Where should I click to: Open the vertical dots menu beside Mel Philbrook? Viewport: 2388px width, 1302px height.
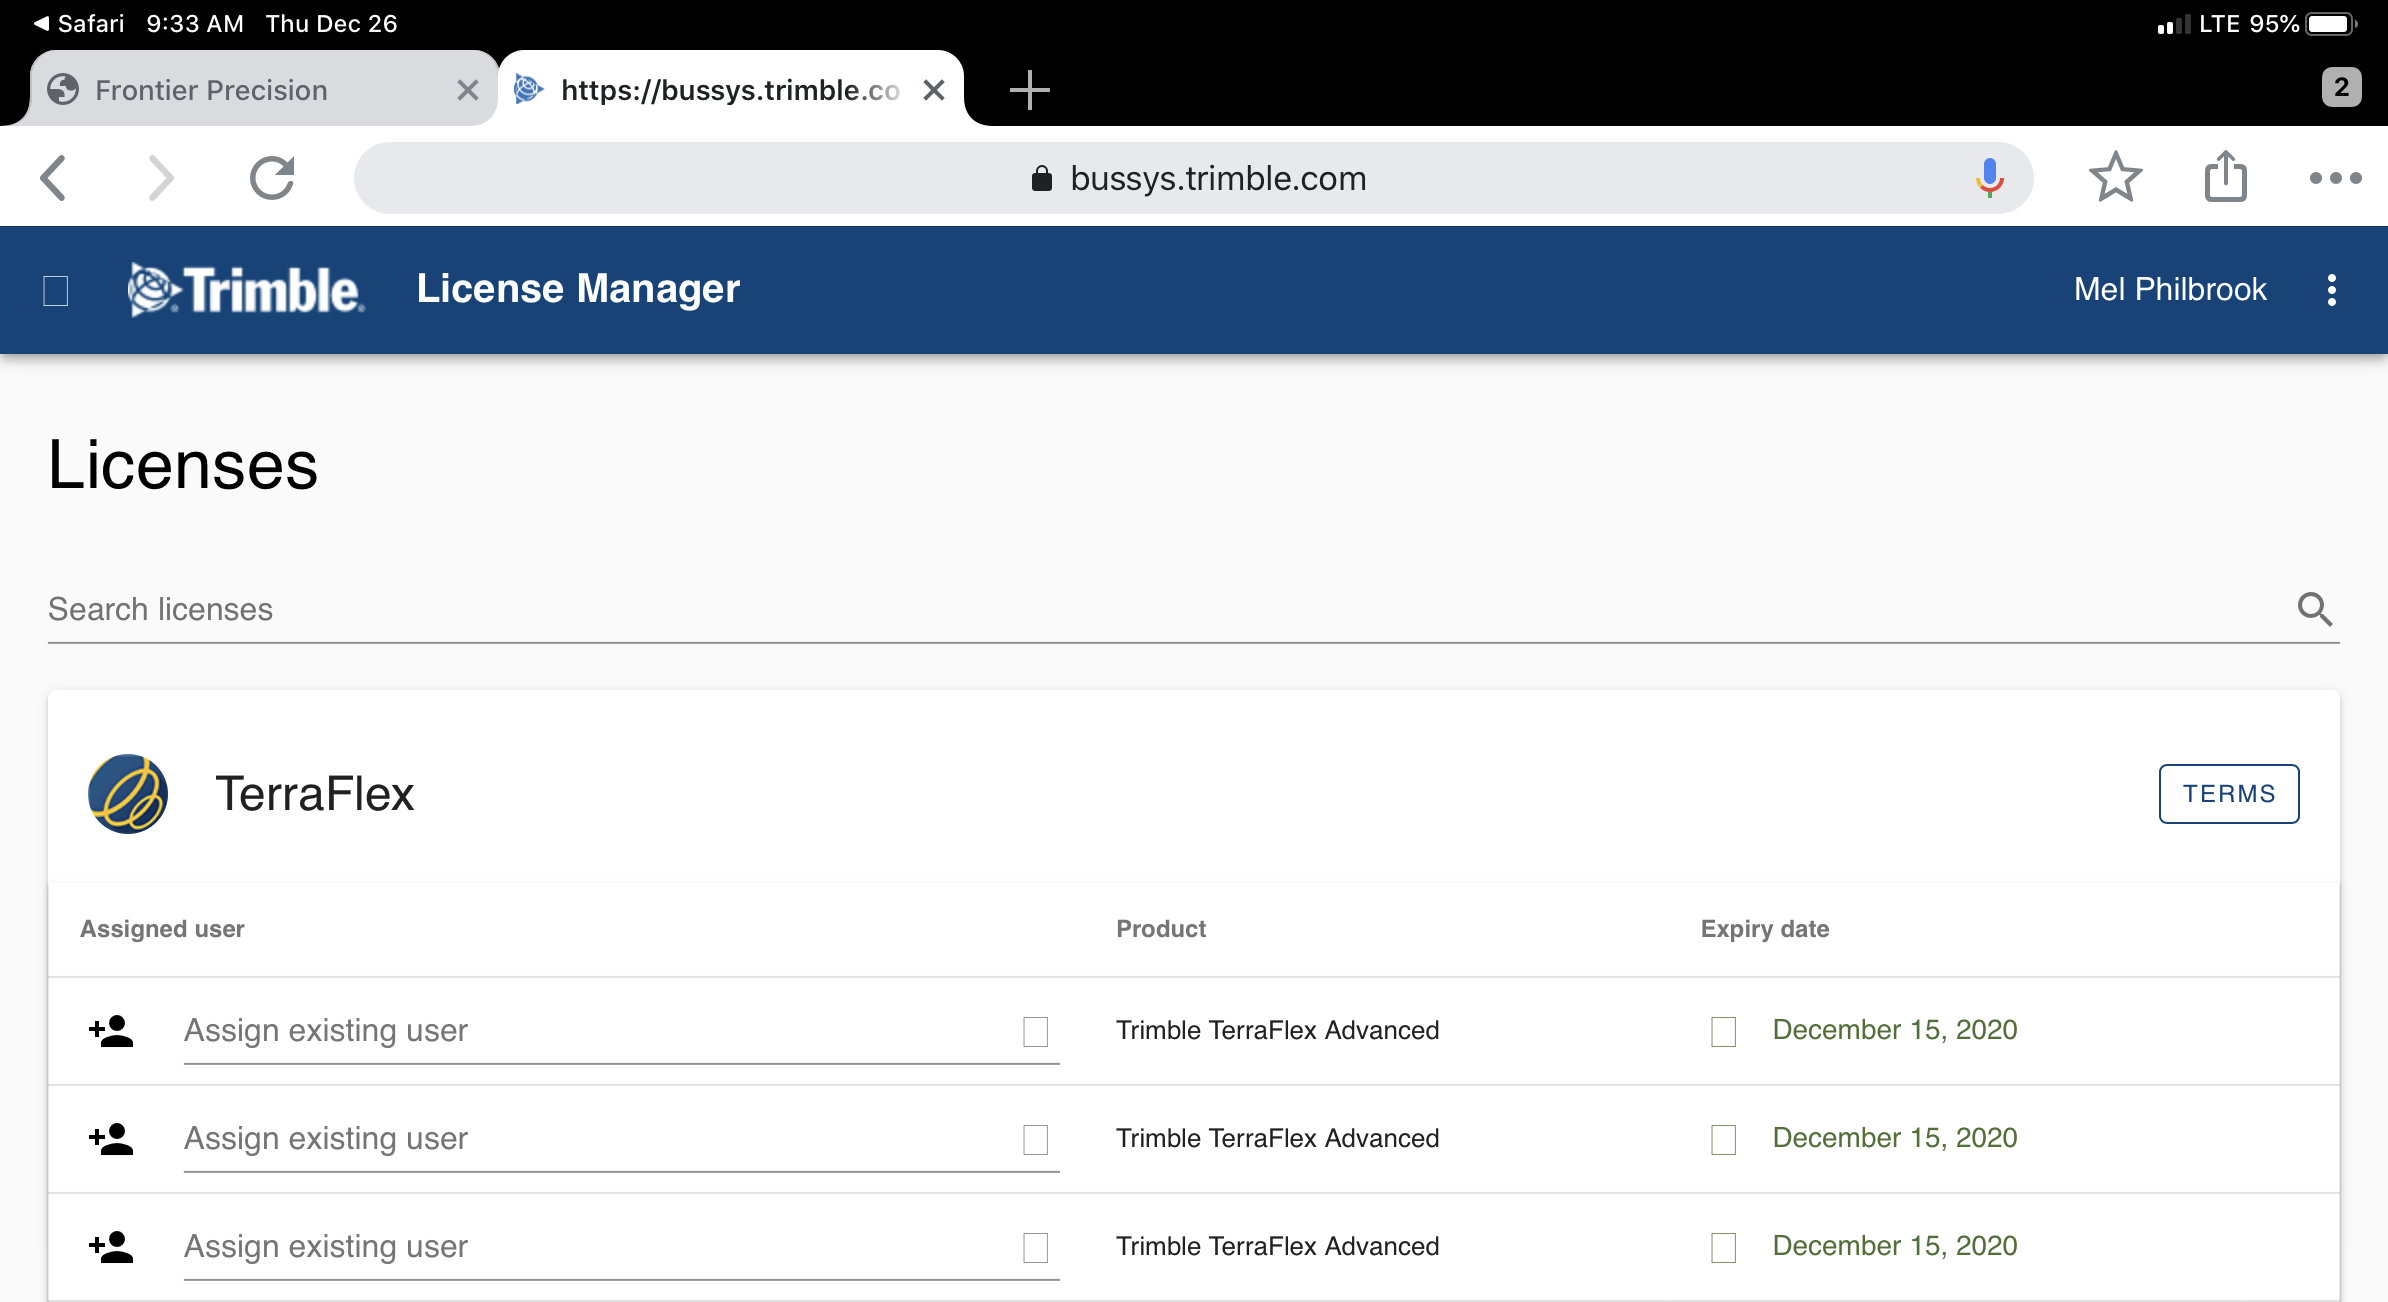pyautogui.click(x=2331, y=290)
